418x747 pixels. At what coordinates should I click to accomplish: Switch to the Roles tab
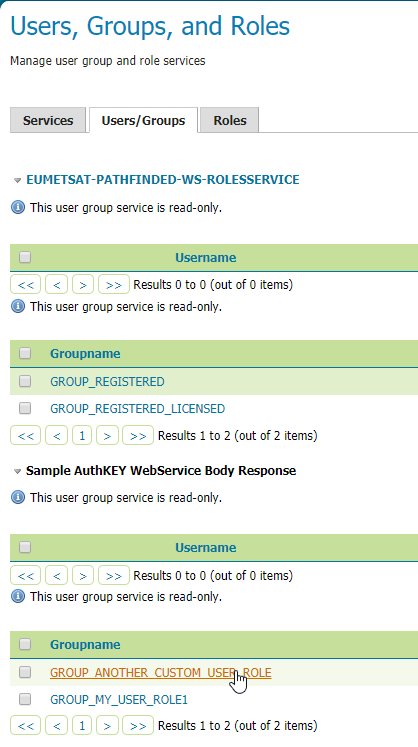point(230,121)
